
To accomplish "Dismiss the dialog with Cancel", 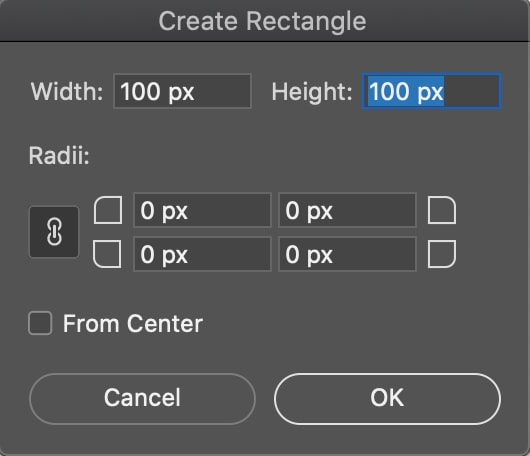I will (142, 399).
